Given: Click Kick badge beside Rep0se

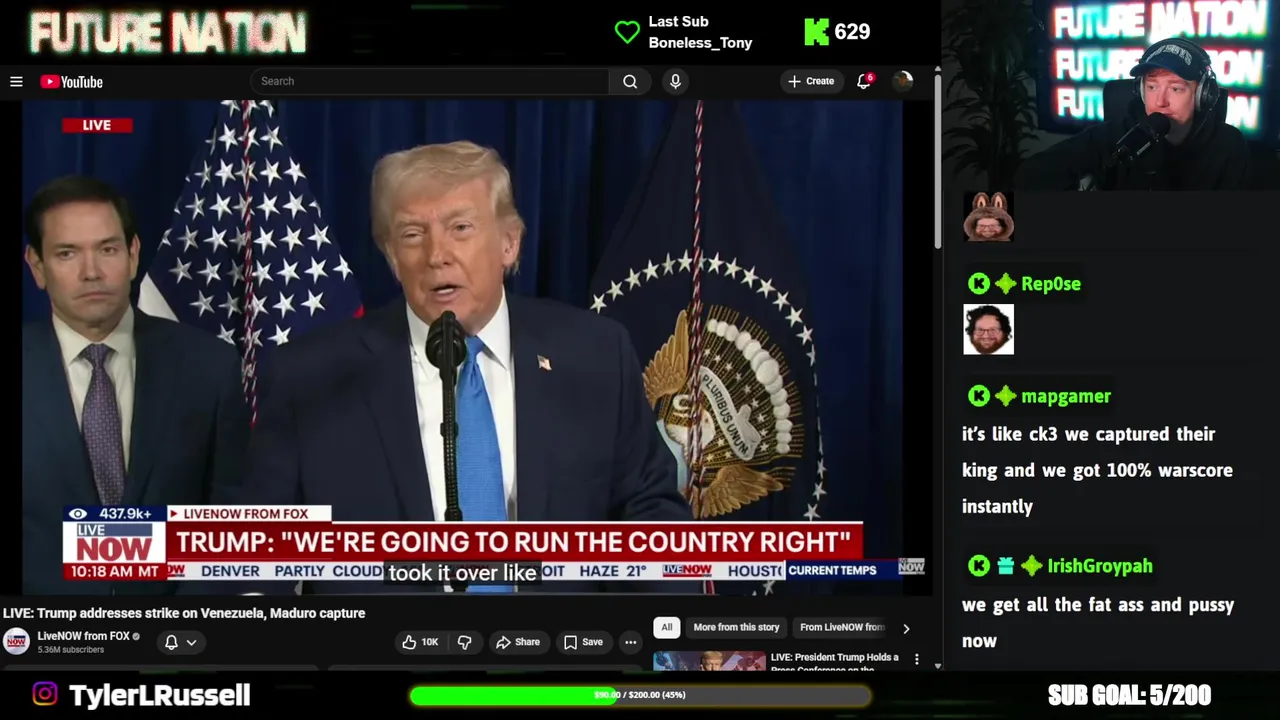Looking at the screenshot, I should pyautogui.click(x=978, y=284).
